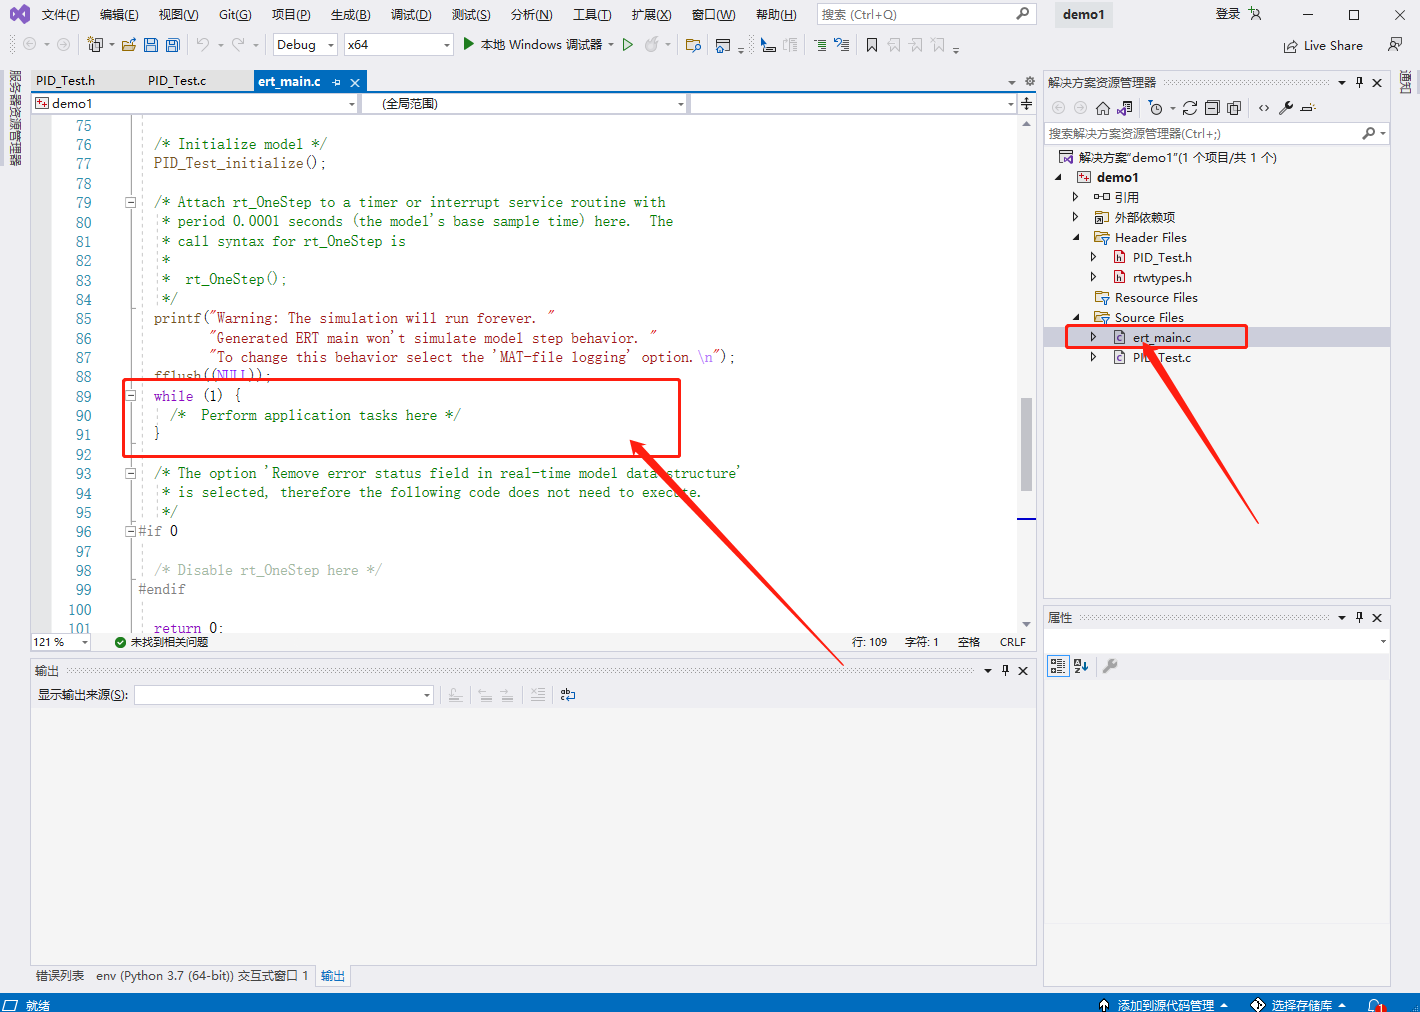Viewport: 1420px width, 1012px height.
Task: Click the 未找到相关问题 status indicator
Action: 161,642
